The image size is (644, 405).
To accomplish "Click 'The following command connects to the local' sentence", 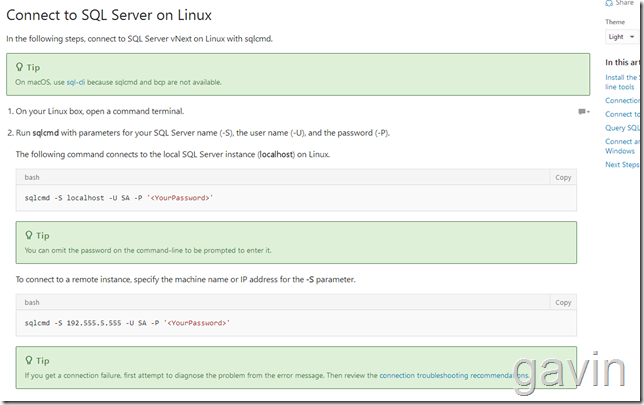I will point(172,154).
